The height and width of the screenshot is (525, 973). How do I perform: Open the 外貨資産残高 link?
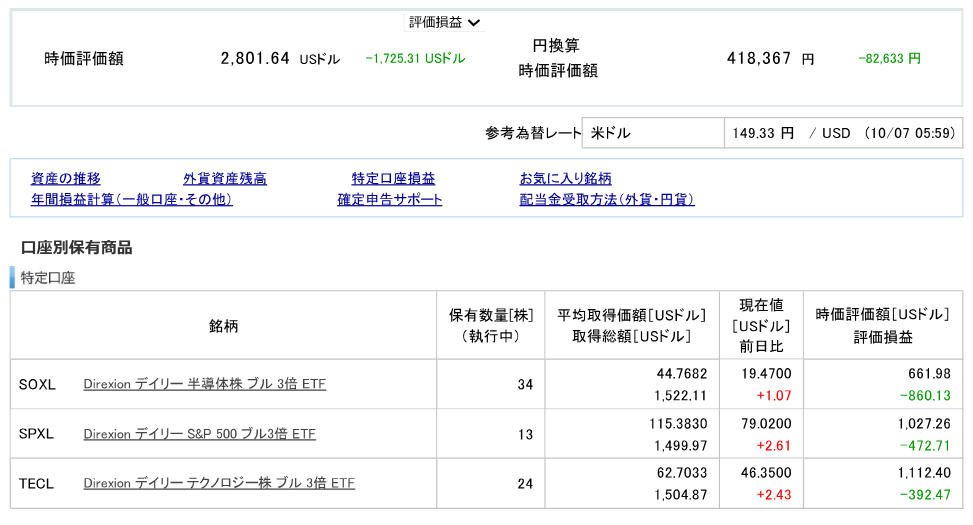(225, 179)
